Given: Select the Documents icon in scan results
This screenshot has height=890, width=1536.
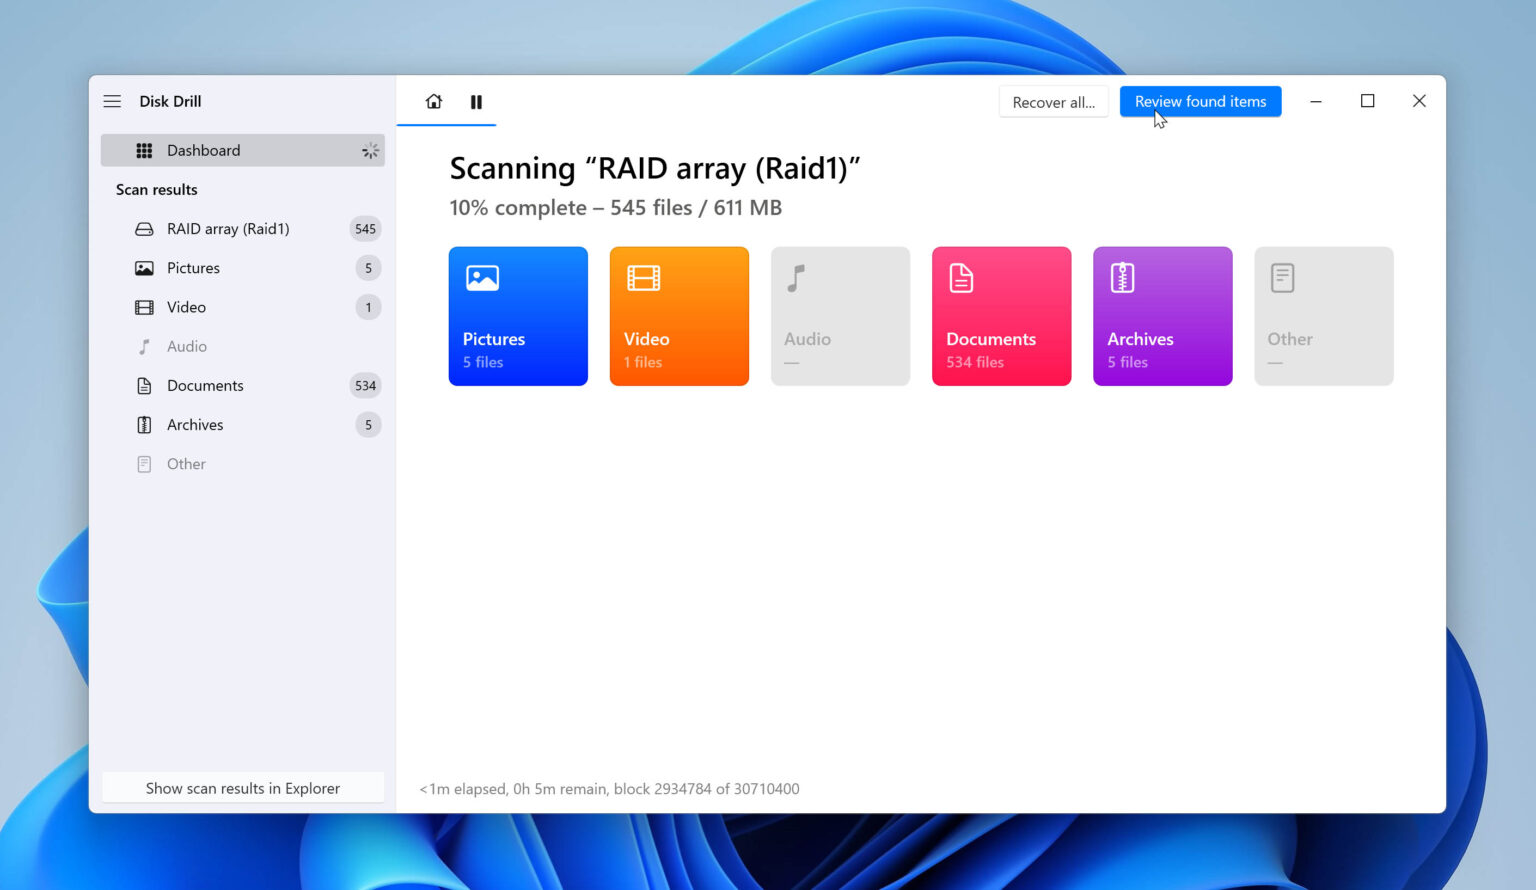Looking at the screenshot, I should 145,385.
